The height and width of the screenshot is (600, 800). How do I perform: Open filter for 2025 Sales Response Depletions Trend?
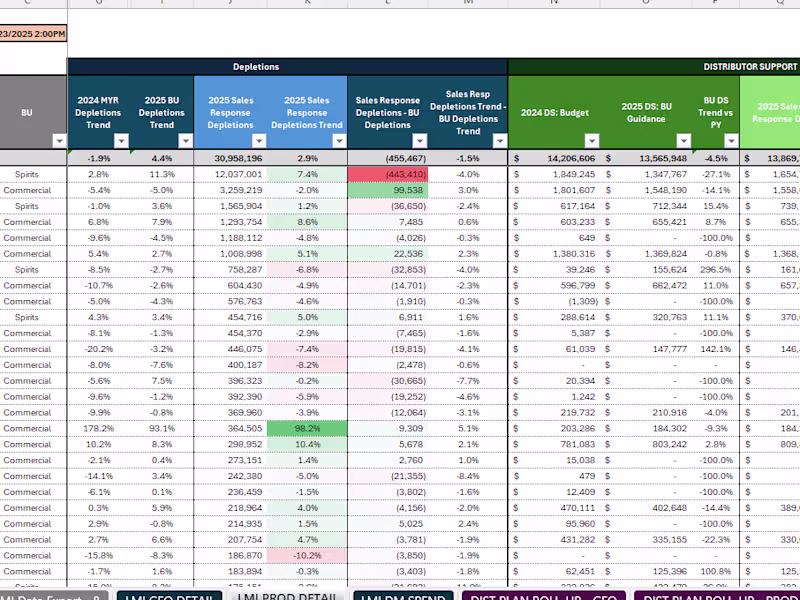click(x=339, y=141)
